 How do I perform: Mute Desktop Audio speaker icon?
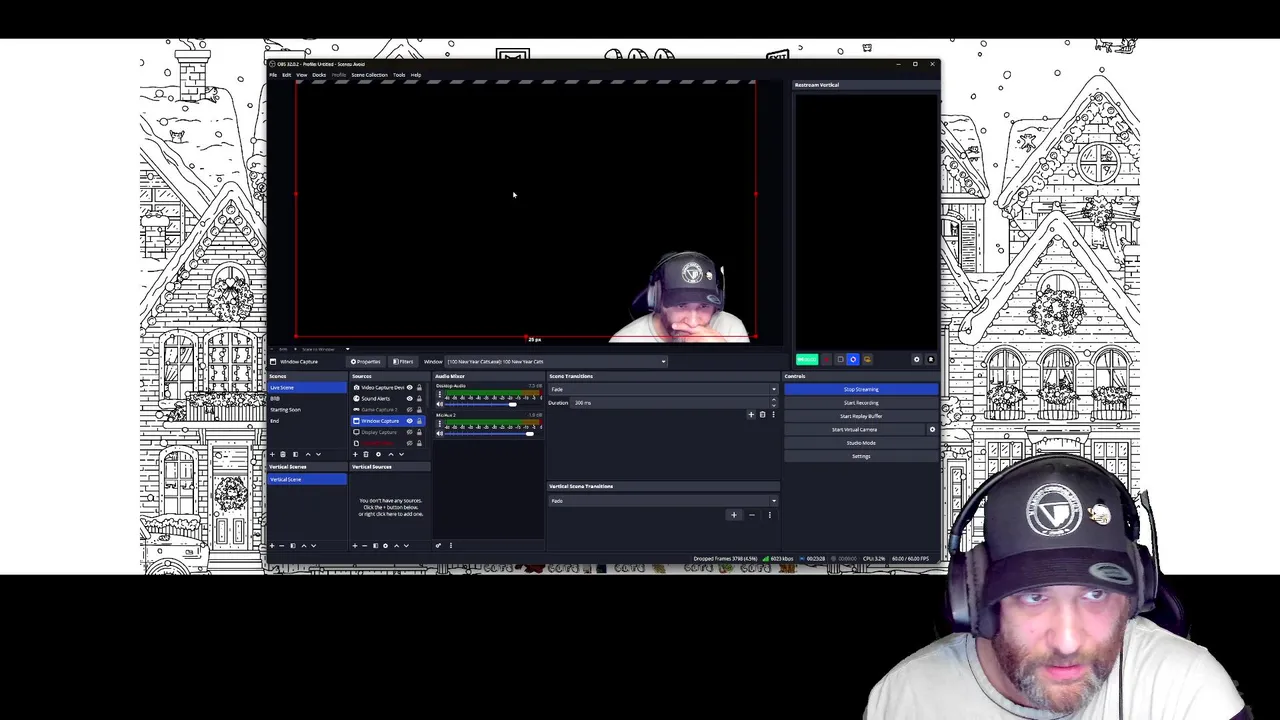(440, 404)
